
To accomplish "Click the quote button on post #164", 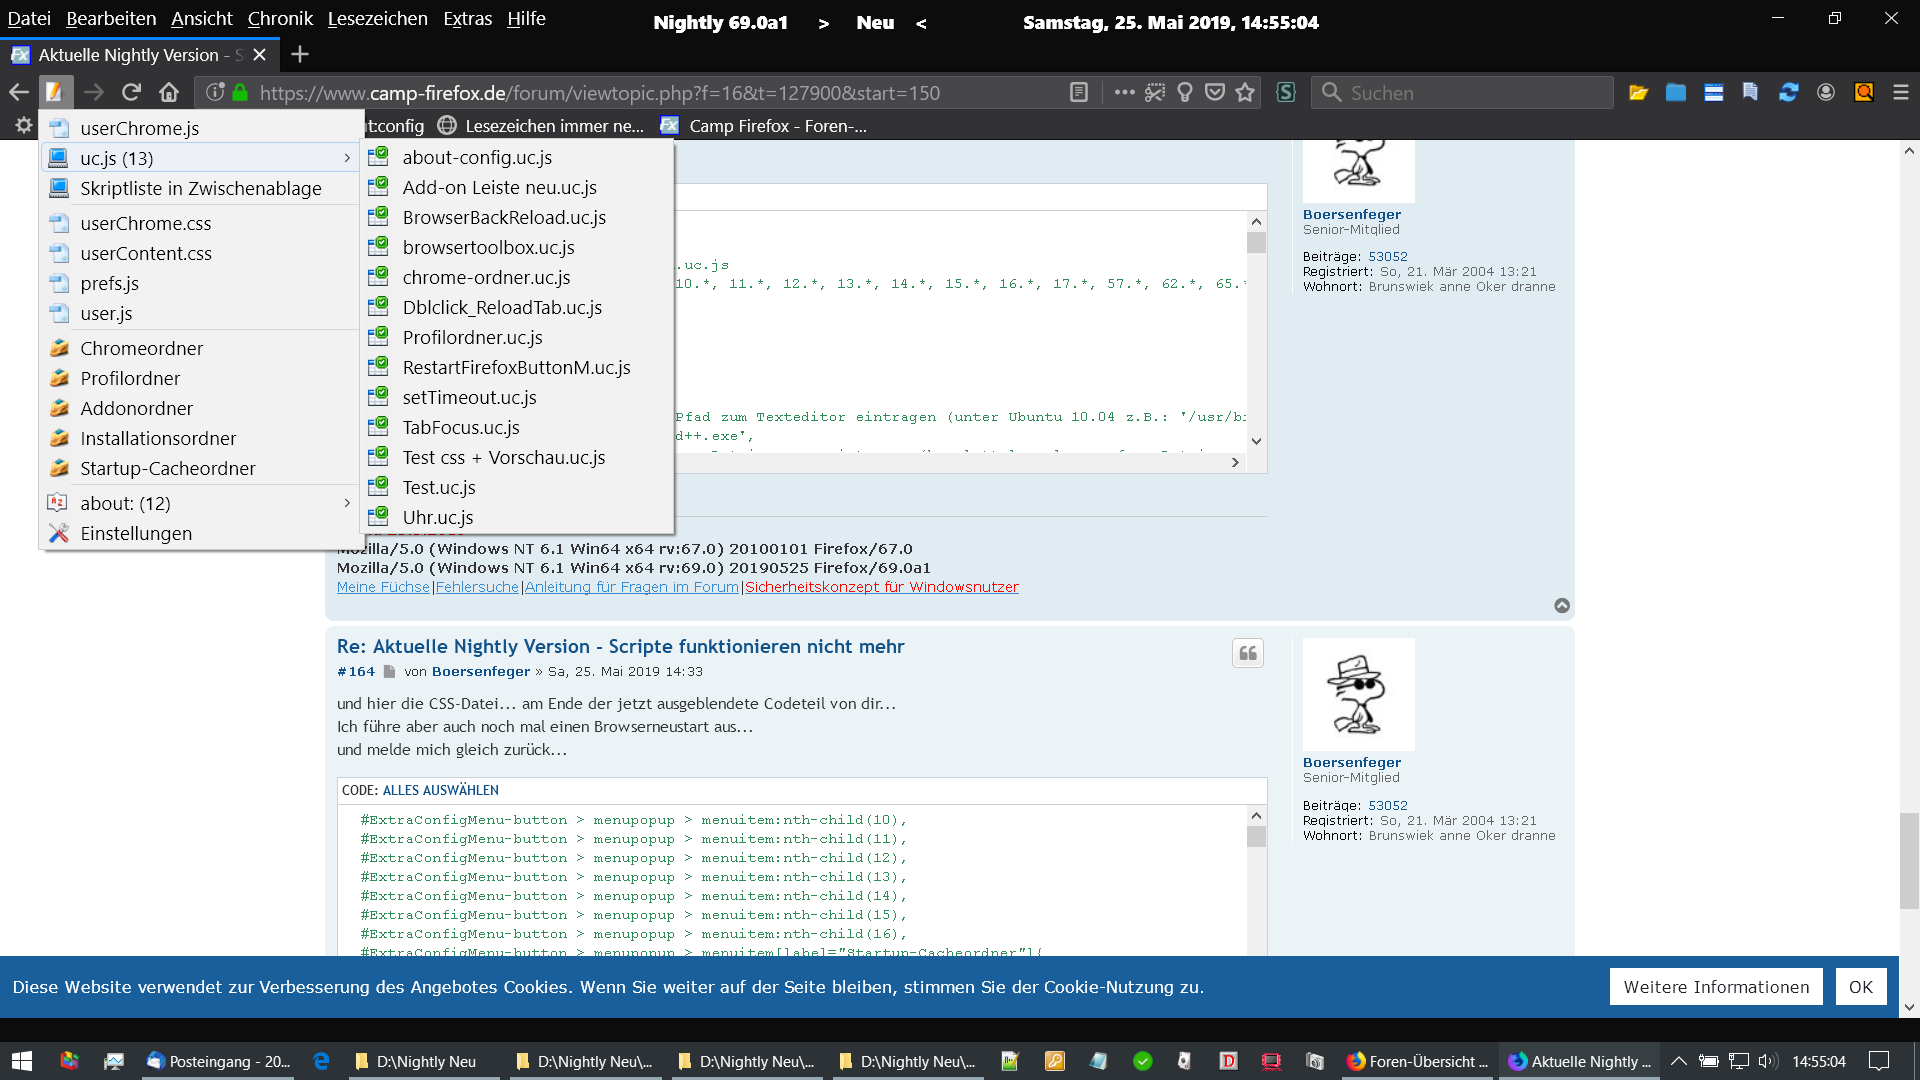I will pyautogui.click(x=1248, y=653).
